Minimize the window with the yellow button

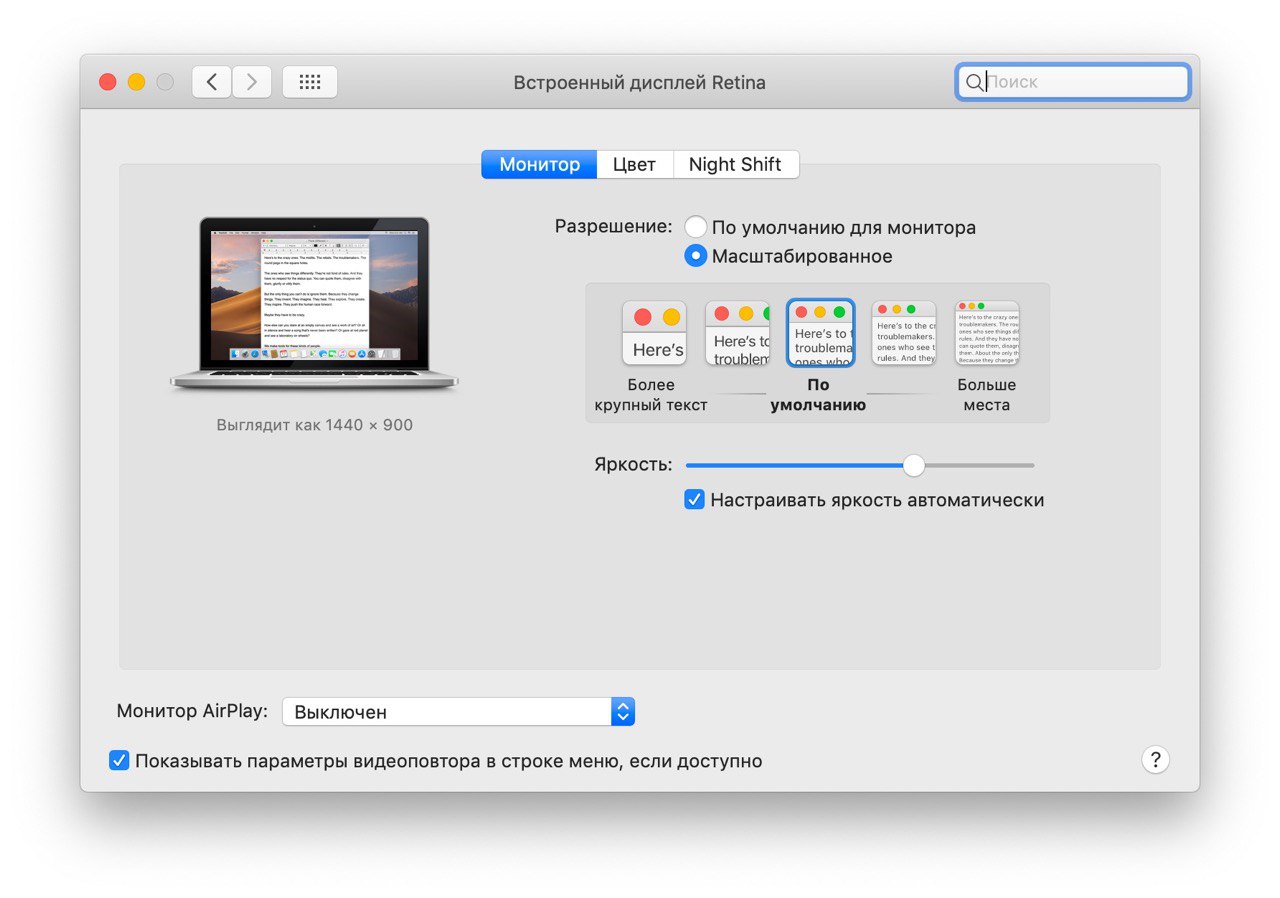(136, 82)
